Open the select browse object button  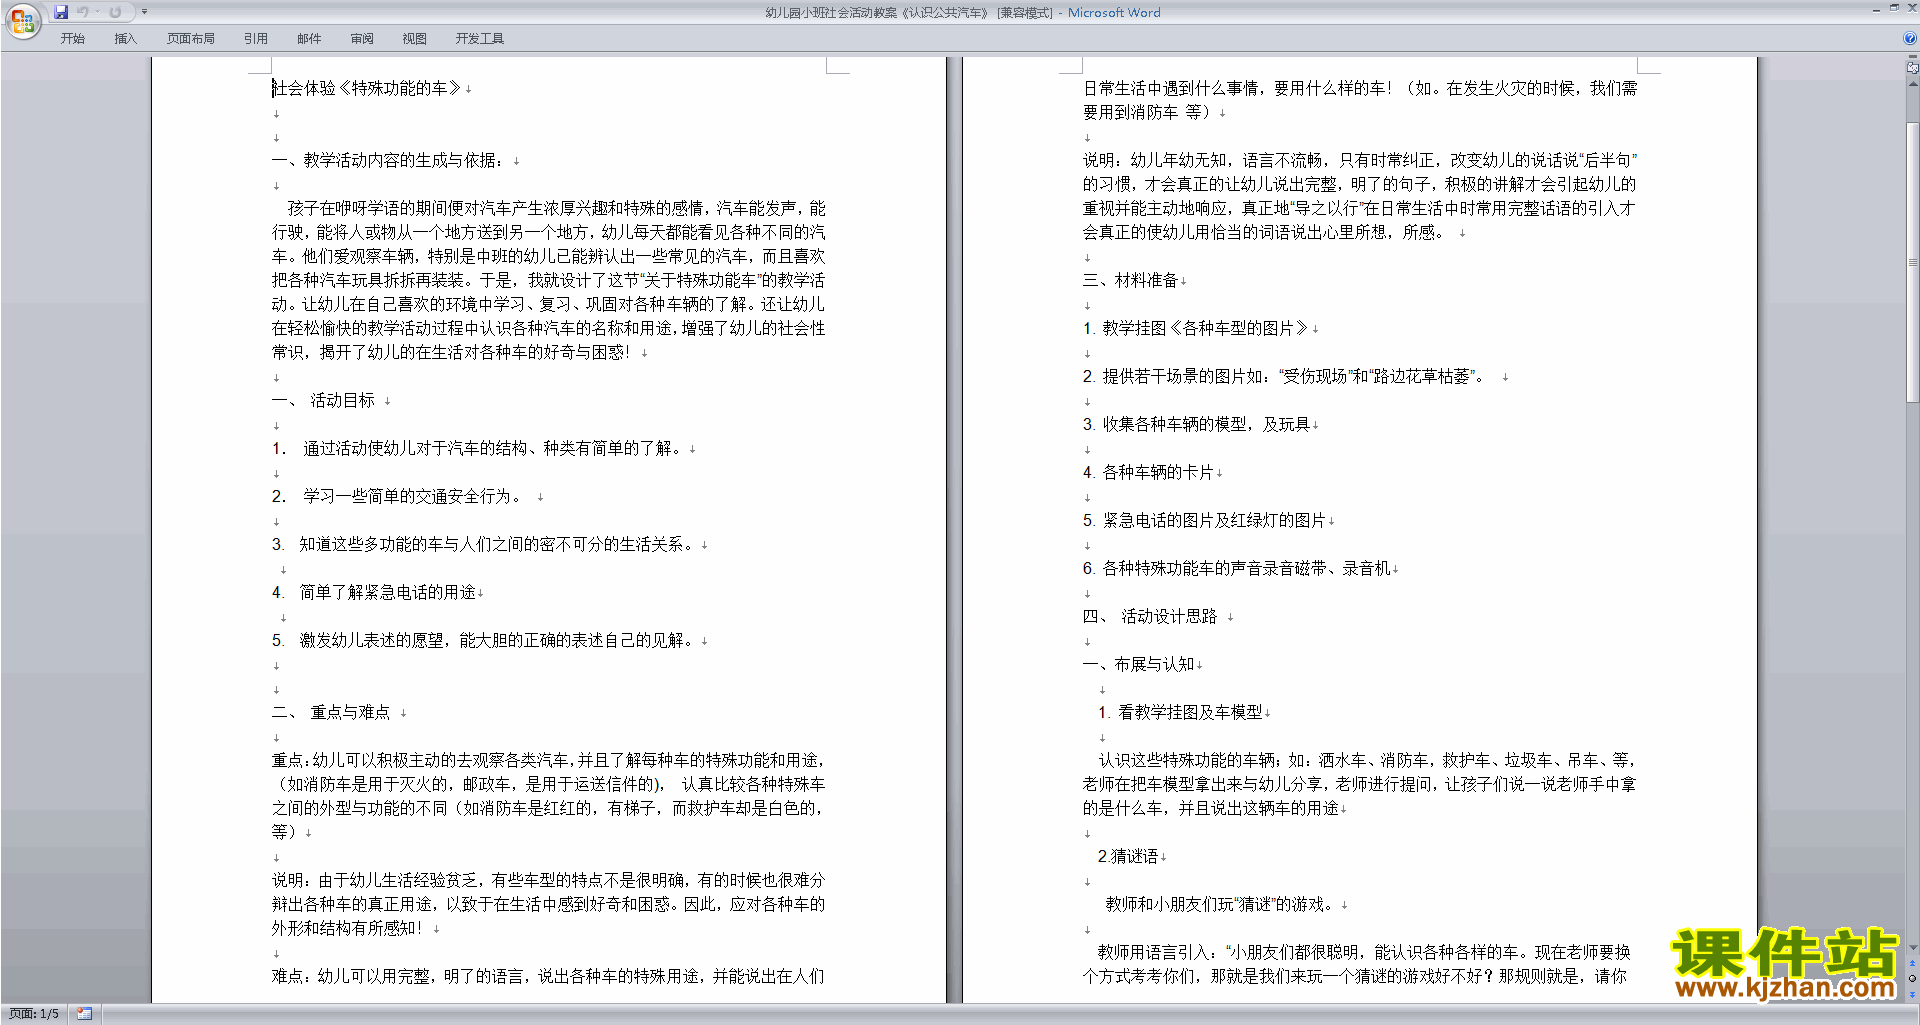1912,979
